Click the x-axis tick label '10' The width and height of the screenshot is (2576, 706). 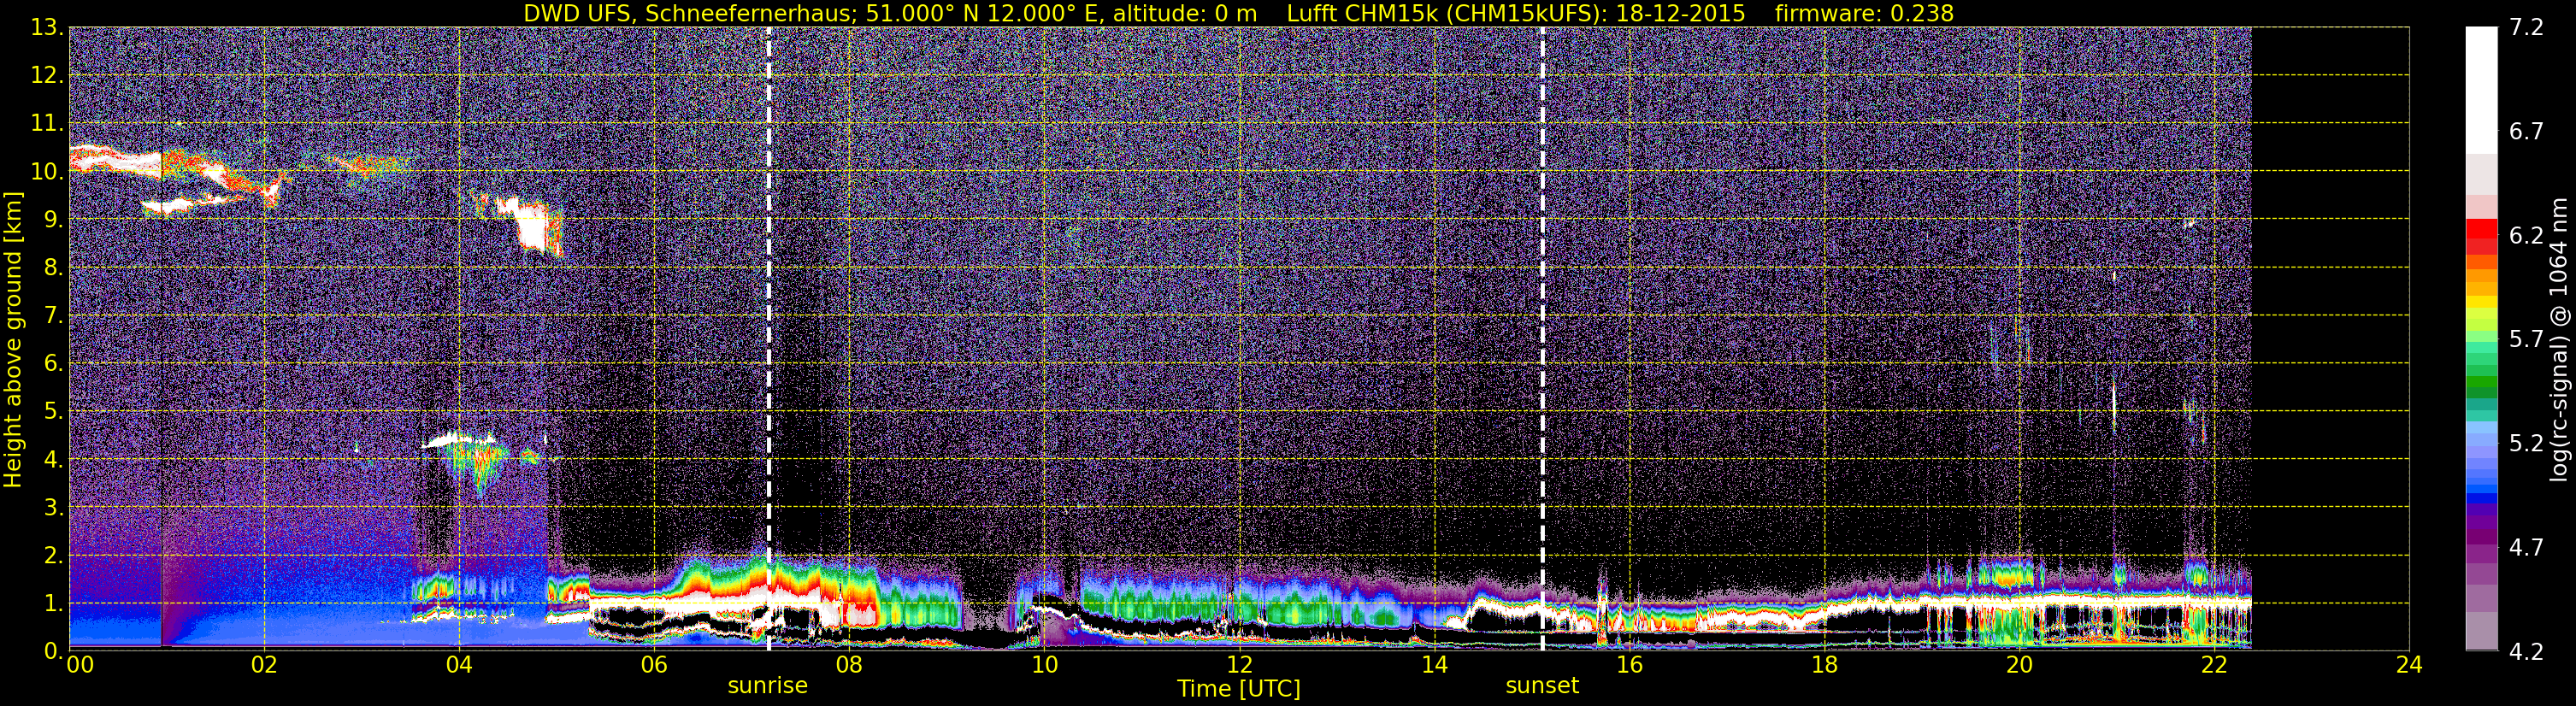tap(1044, 665)
